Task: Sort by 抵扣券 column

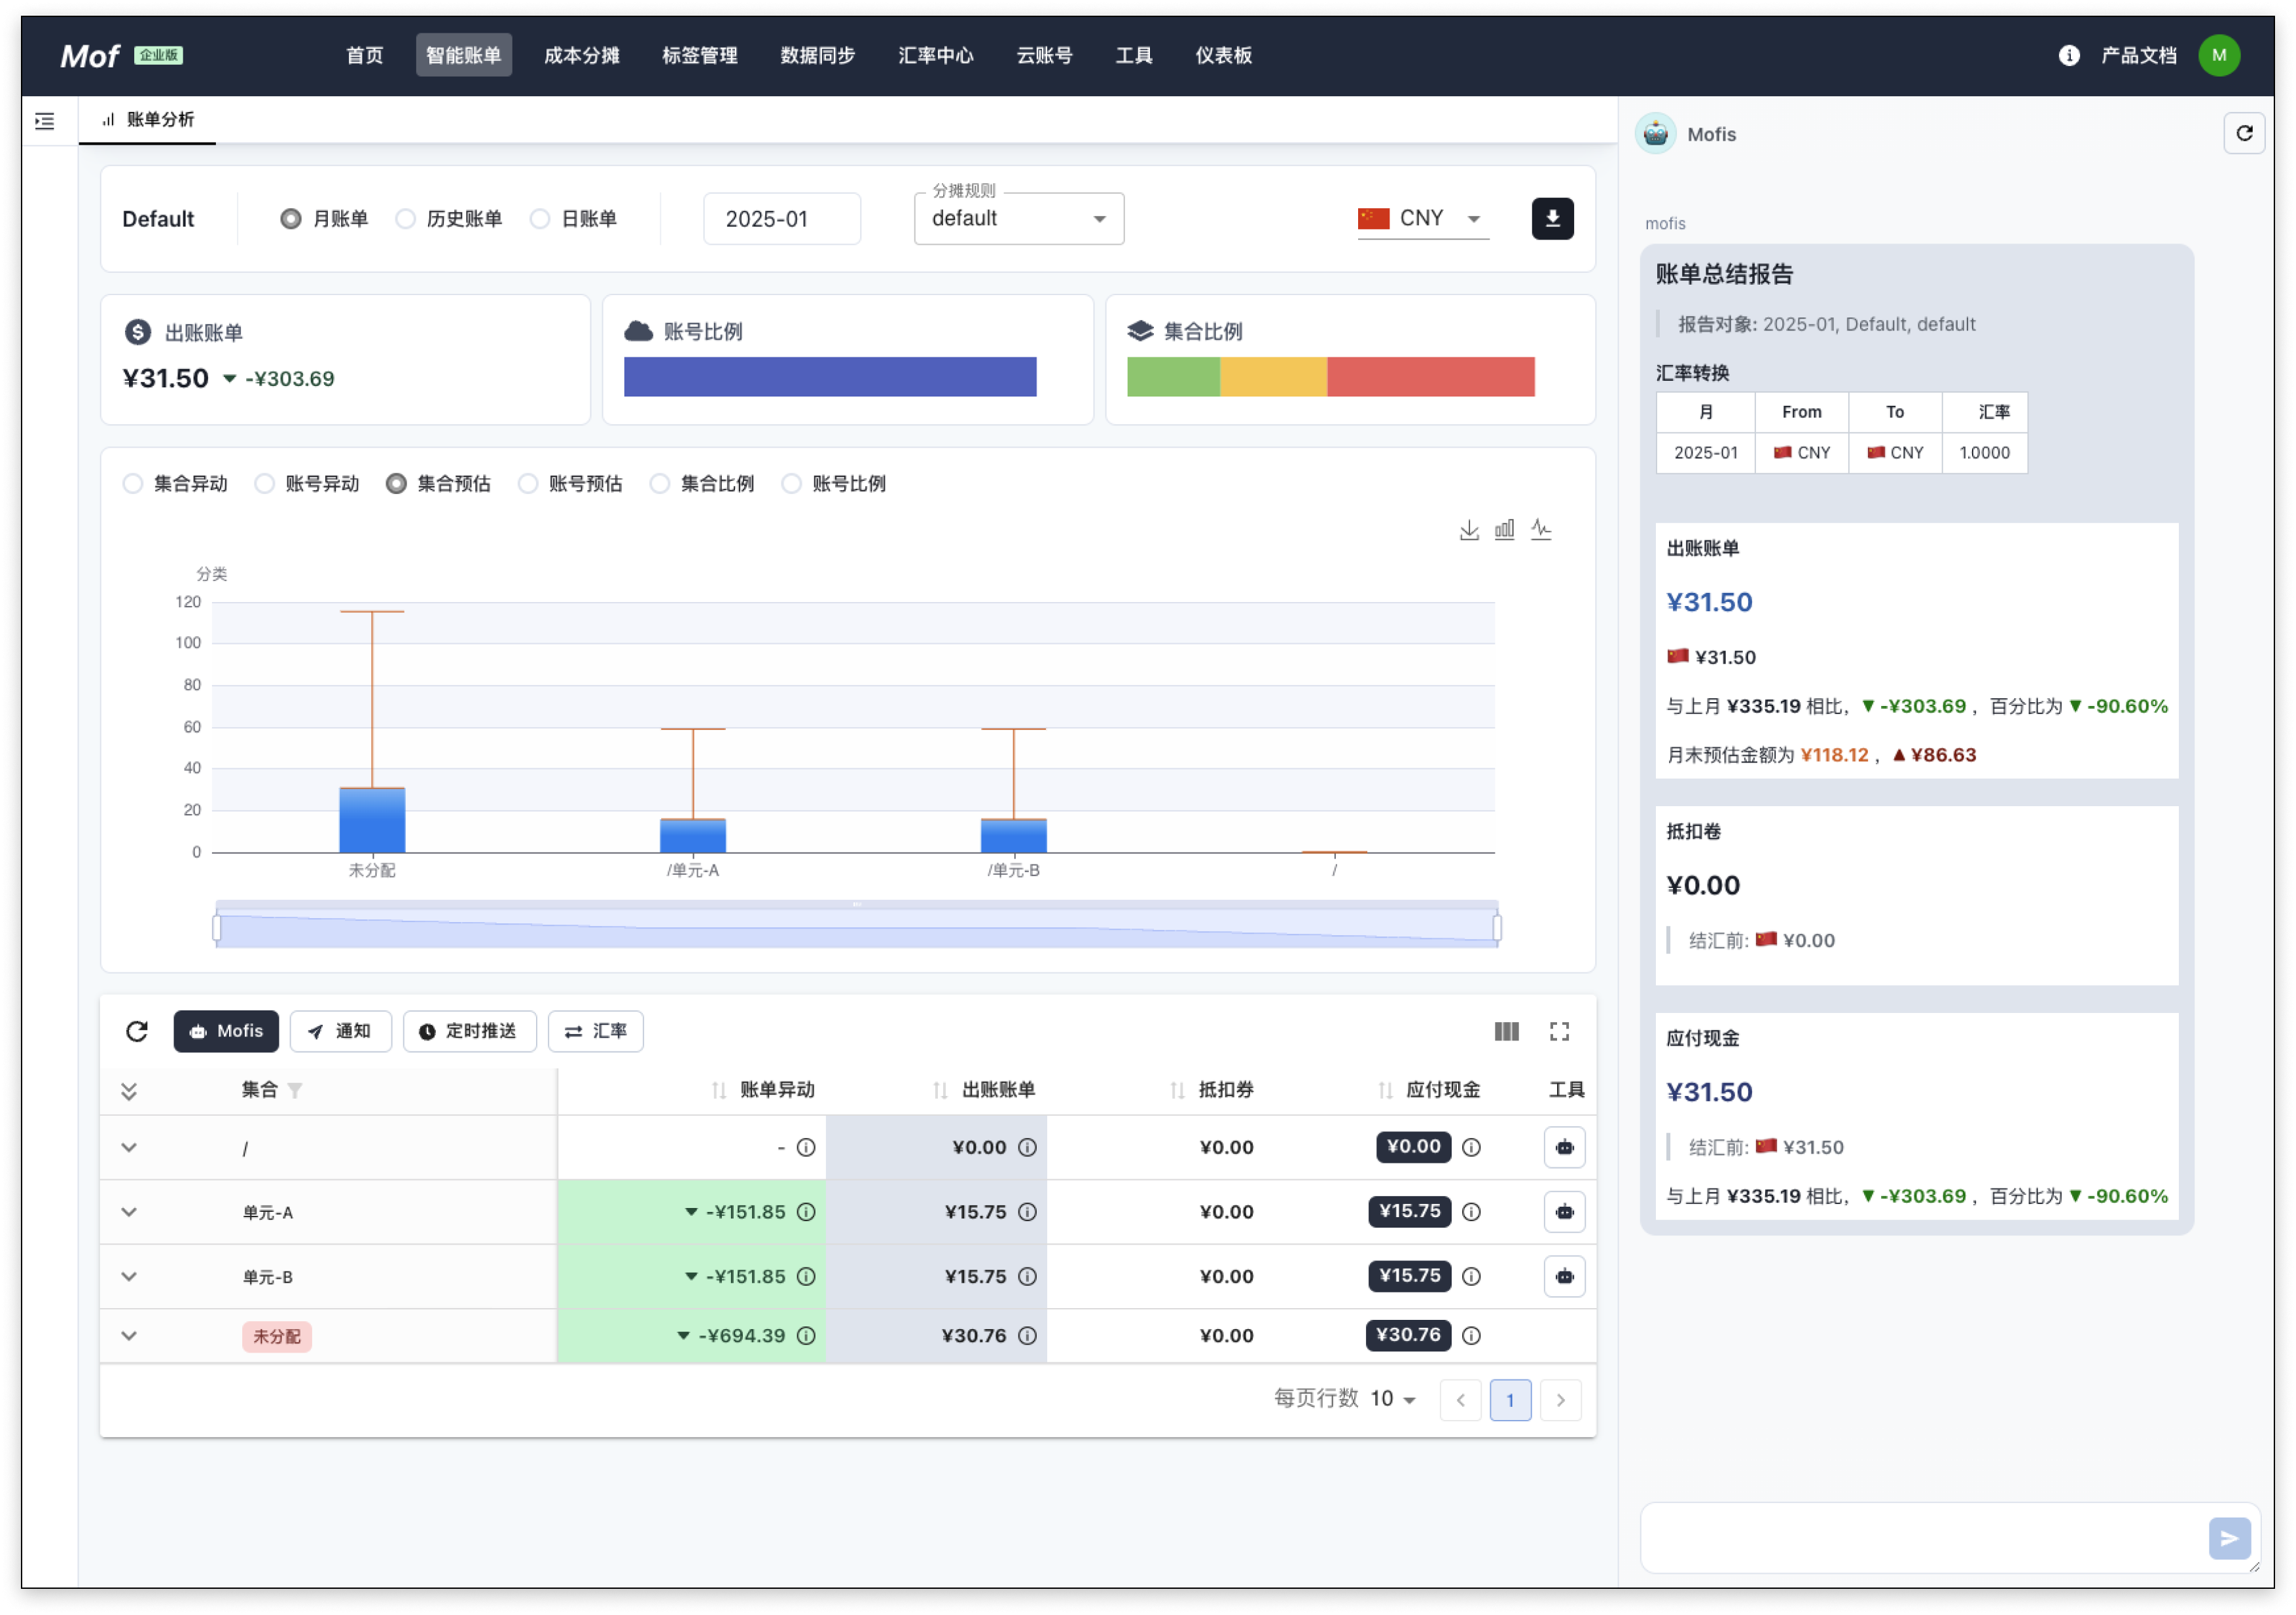Action: pos(1177,1090)
